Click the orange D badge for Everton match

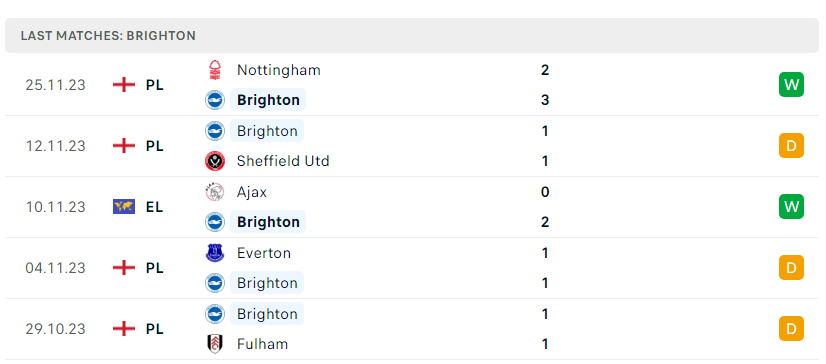791,268
